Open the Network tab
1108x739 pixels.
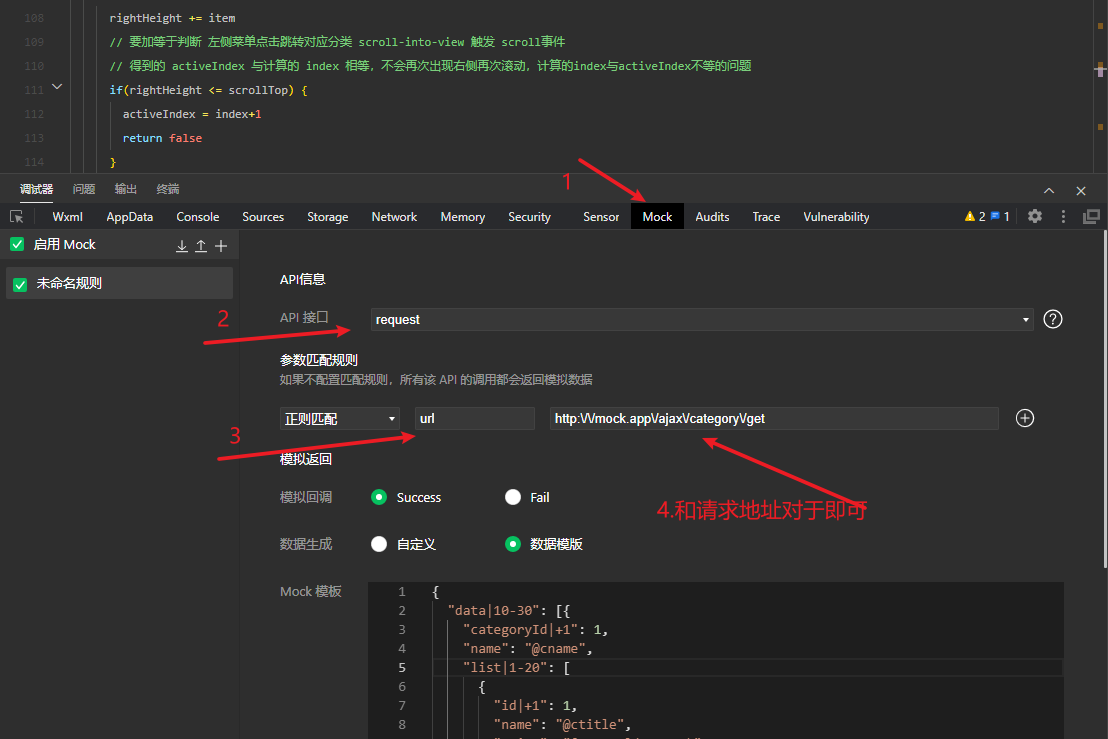(x=394, y=217)
